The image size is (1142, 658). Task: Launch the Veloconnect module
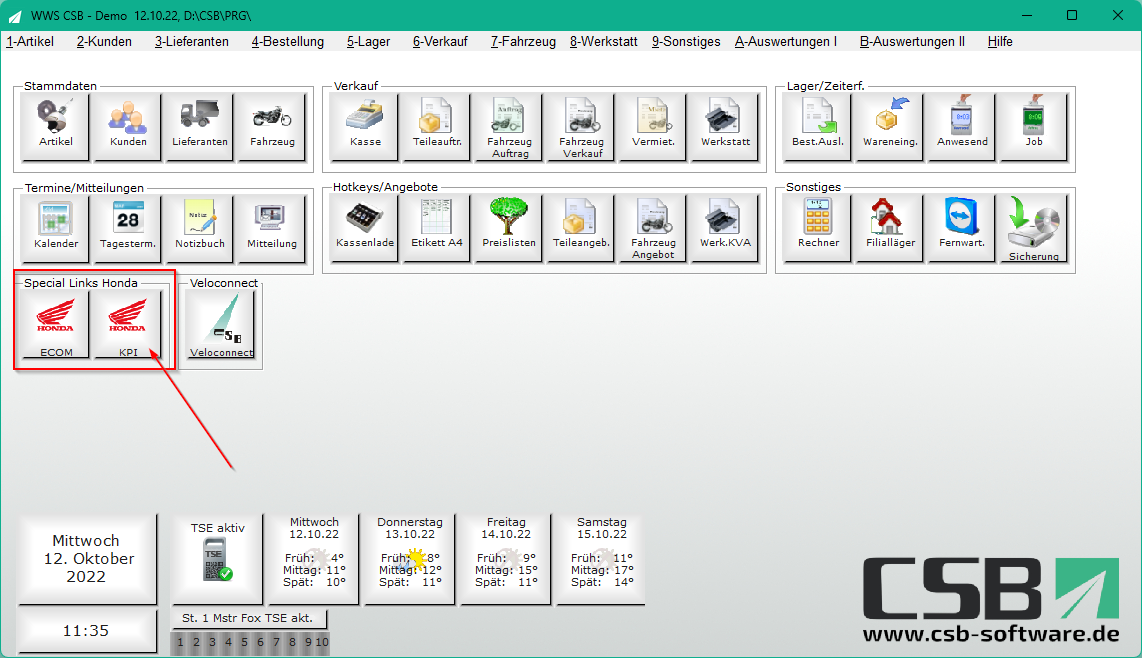click(222, 325)
